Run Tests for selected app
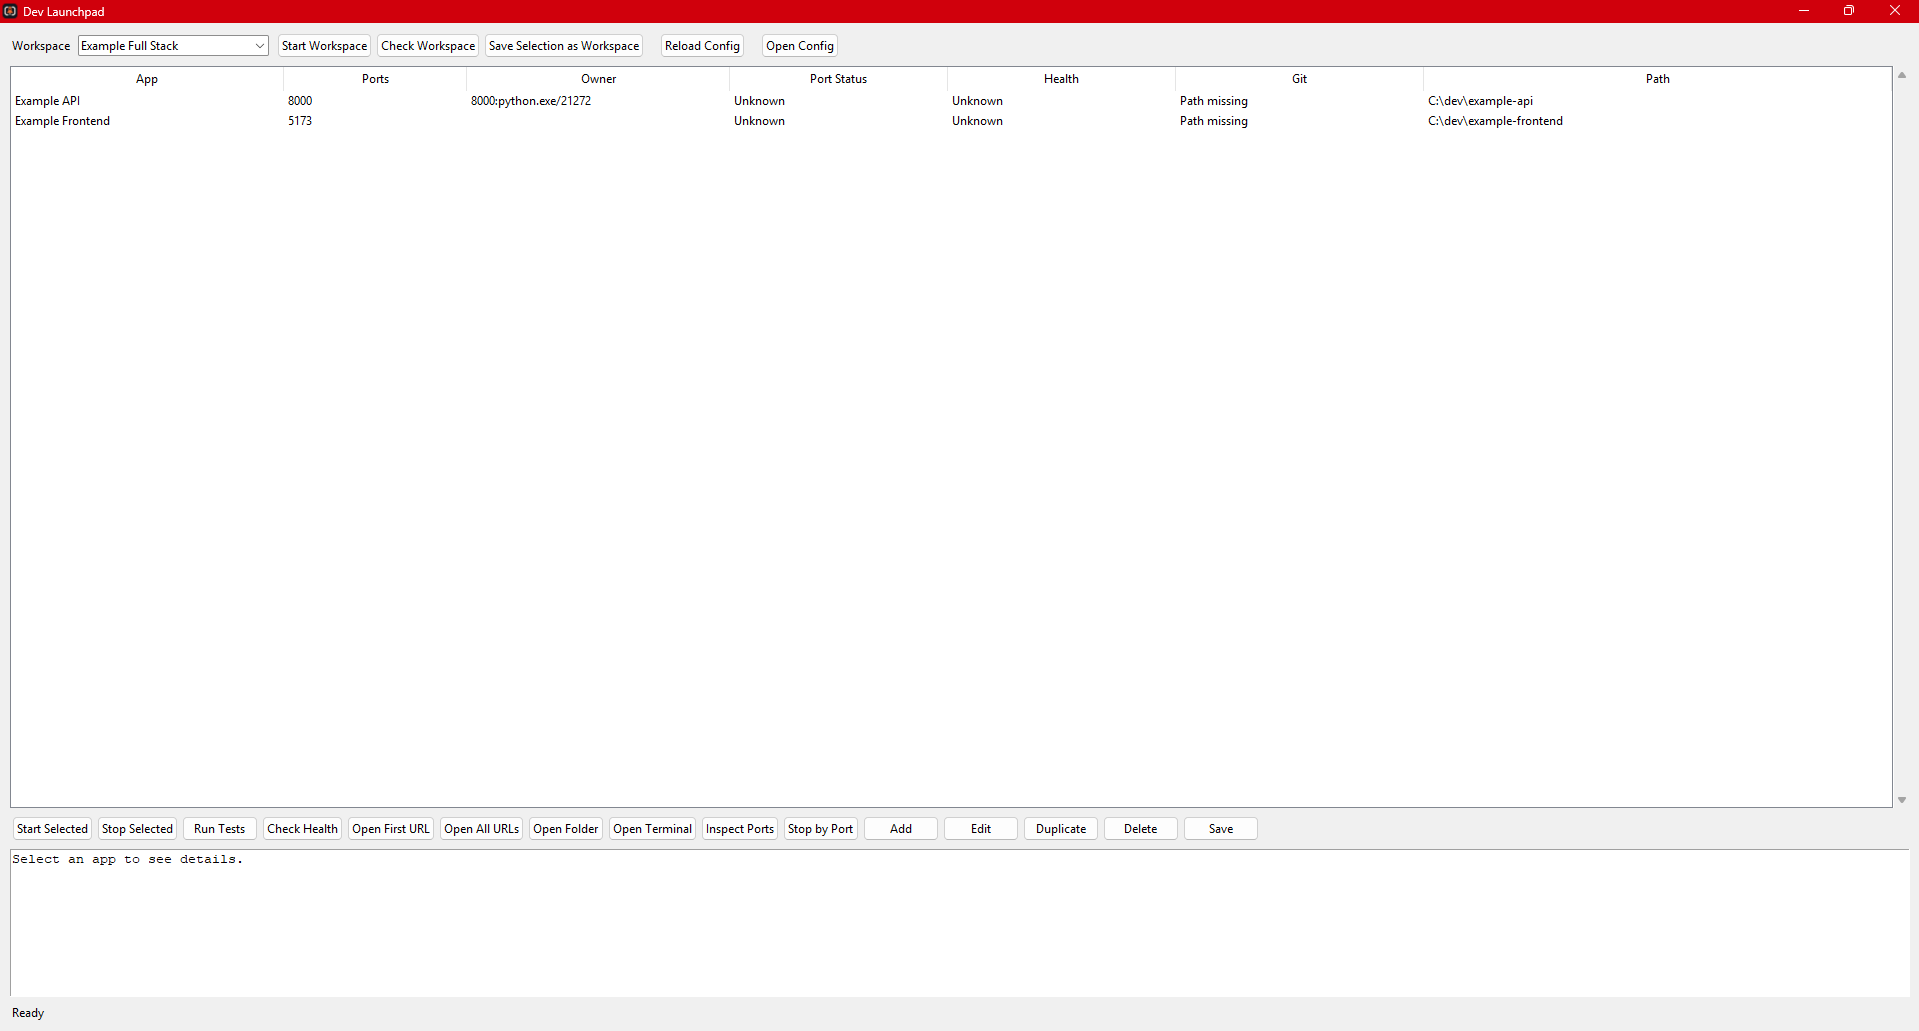The height and width of the screenshot is (1031, 1919). 219,829
